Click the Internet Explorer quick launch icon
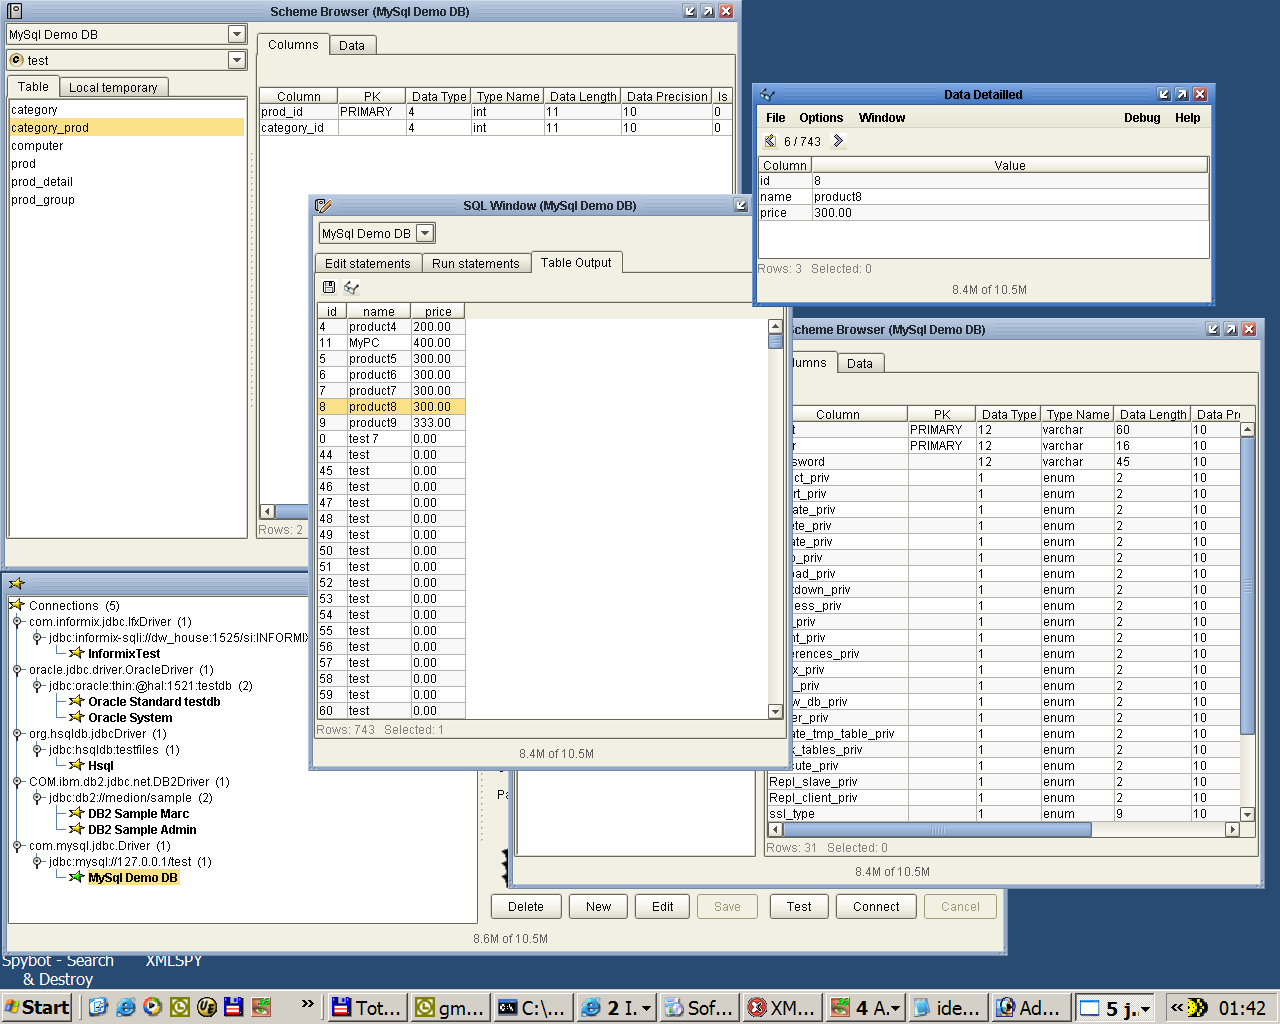Viewport: 1280px width, 1024px height. [125, 1007]
